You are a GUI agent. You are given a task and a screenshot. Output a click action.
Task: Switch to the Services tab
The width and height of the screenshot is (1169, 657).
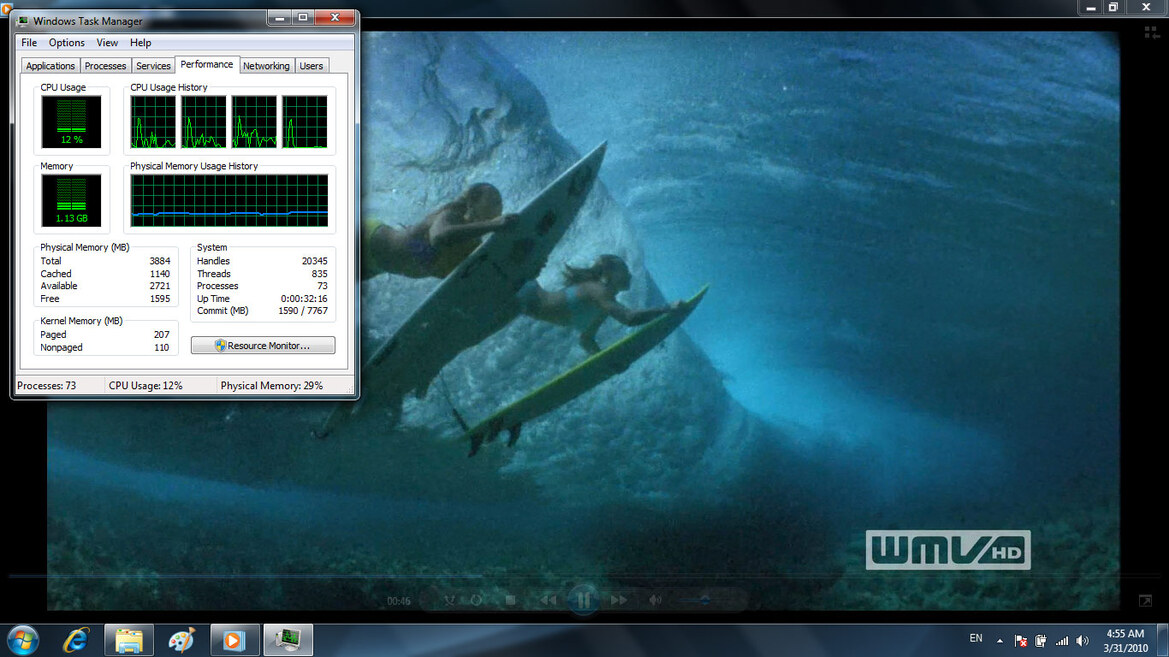pyautogui.click(x=153, y=66)
